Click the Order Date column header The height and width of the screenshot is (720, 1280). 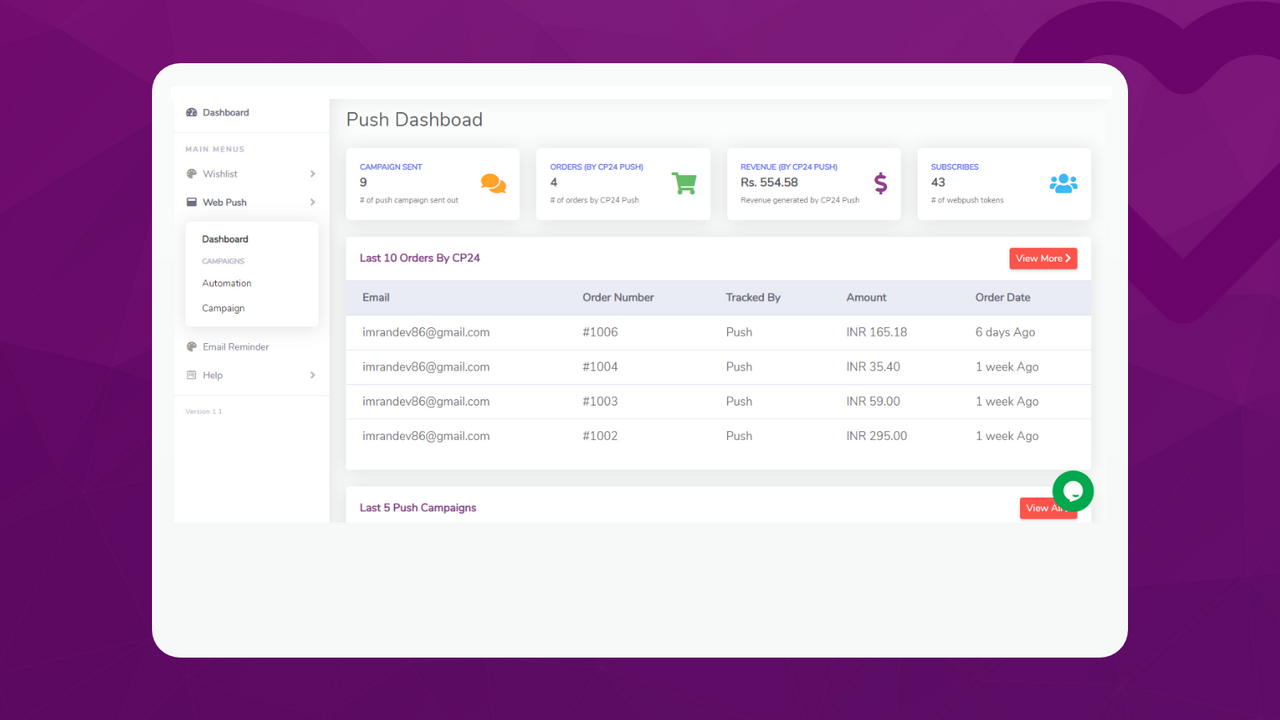coord(1002,297)
